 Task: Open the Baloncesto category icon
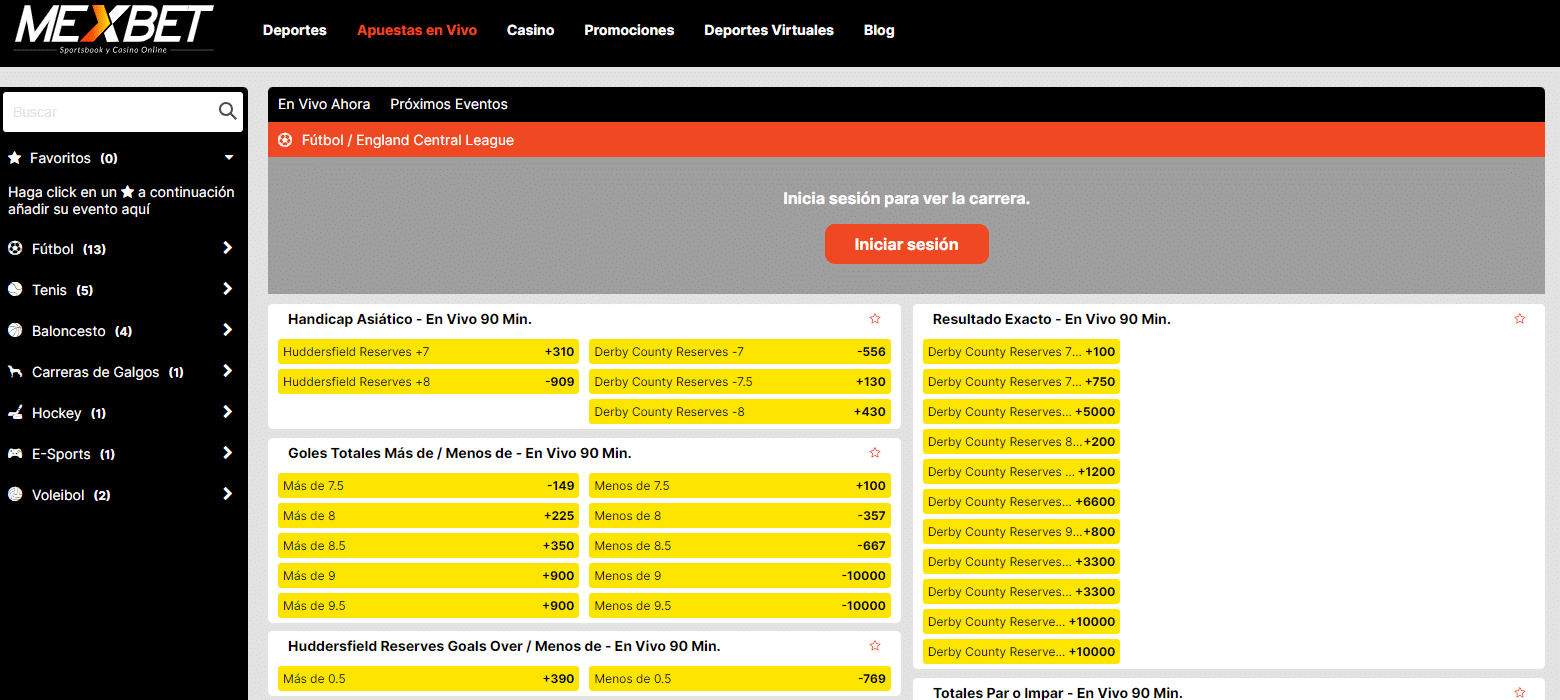tap(14, 330)
